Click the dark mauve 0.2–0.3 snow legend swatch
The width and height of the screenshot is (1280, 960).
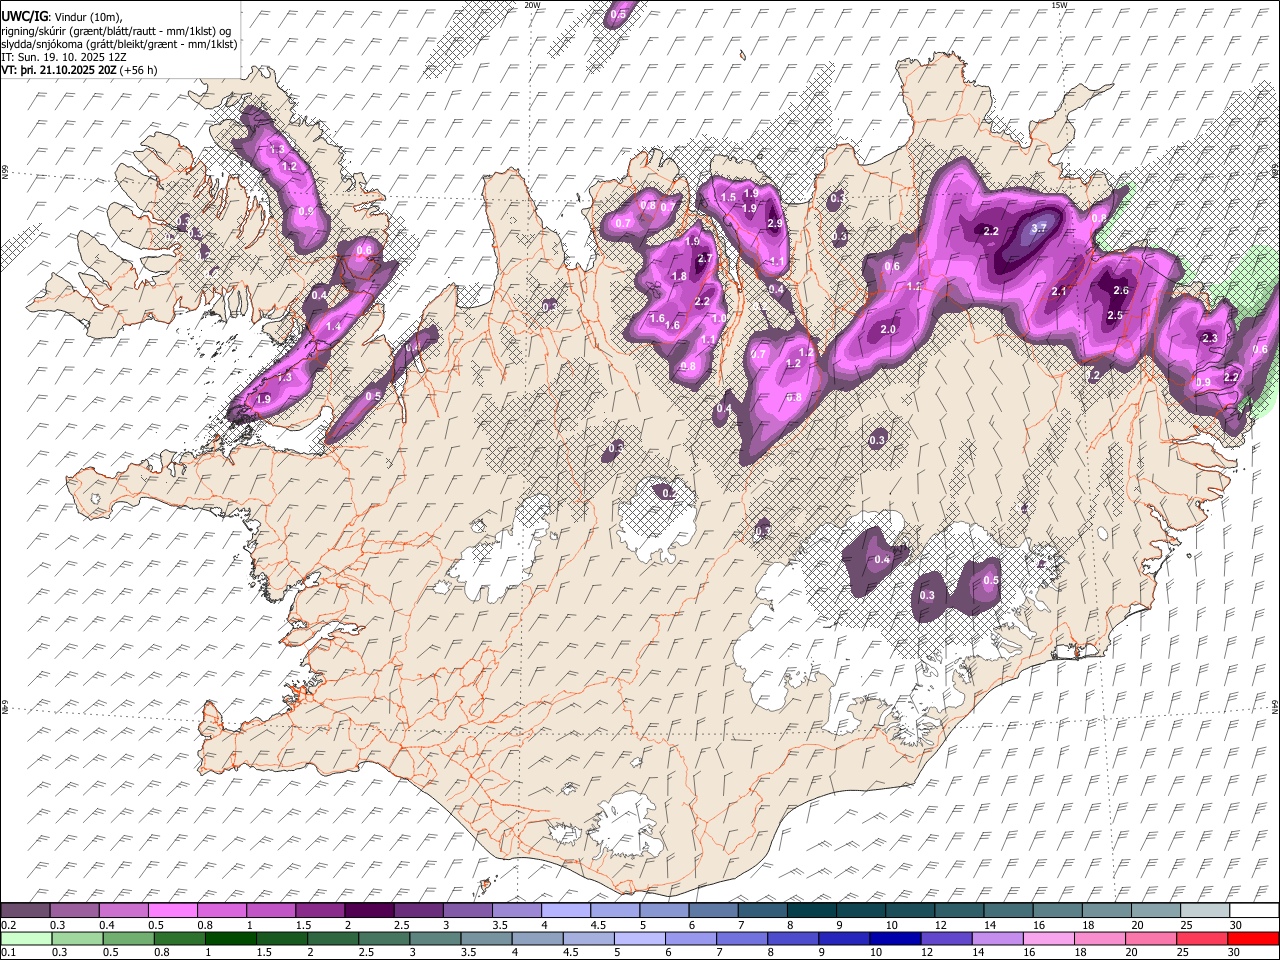click(25, 911)
